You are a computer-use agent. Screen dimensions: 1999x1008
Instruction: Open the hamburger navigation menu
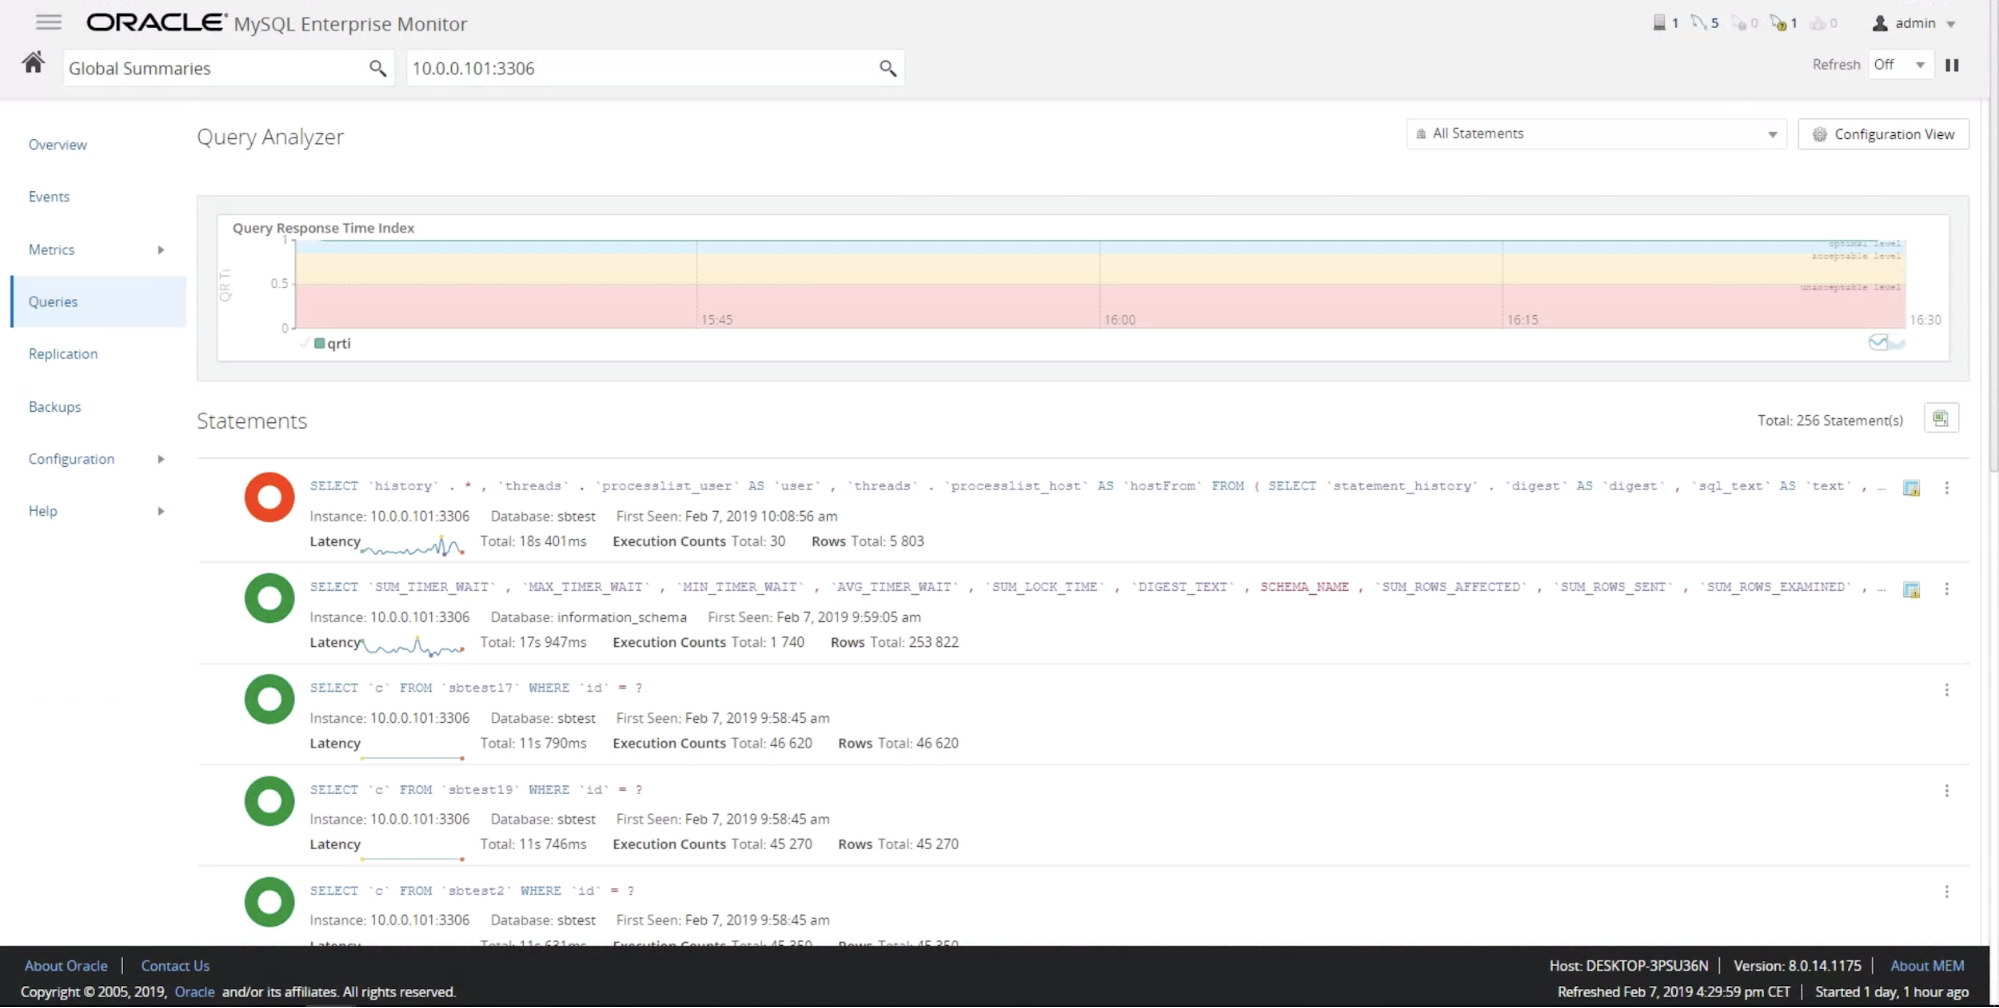click(48, 22)
